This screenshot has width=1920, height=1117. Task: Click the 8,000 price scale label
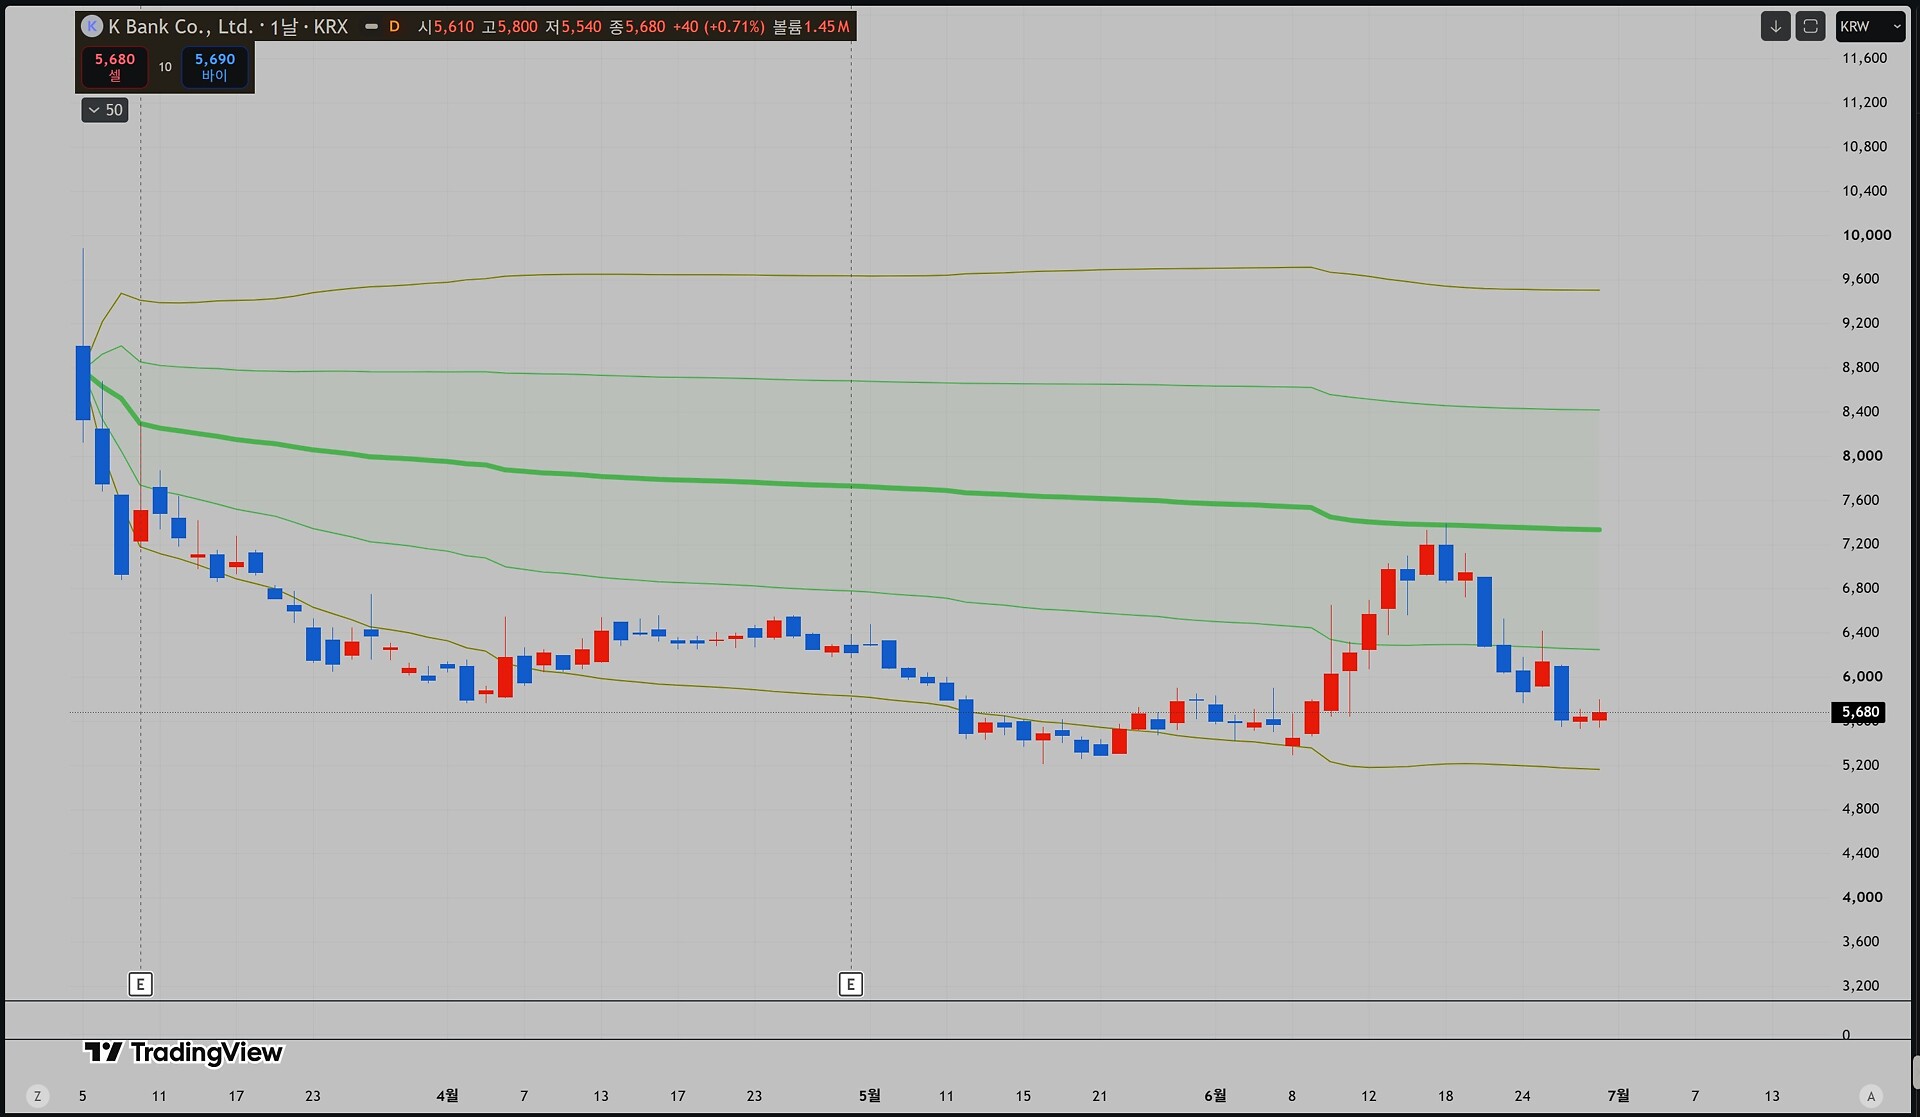(1862, 456)
